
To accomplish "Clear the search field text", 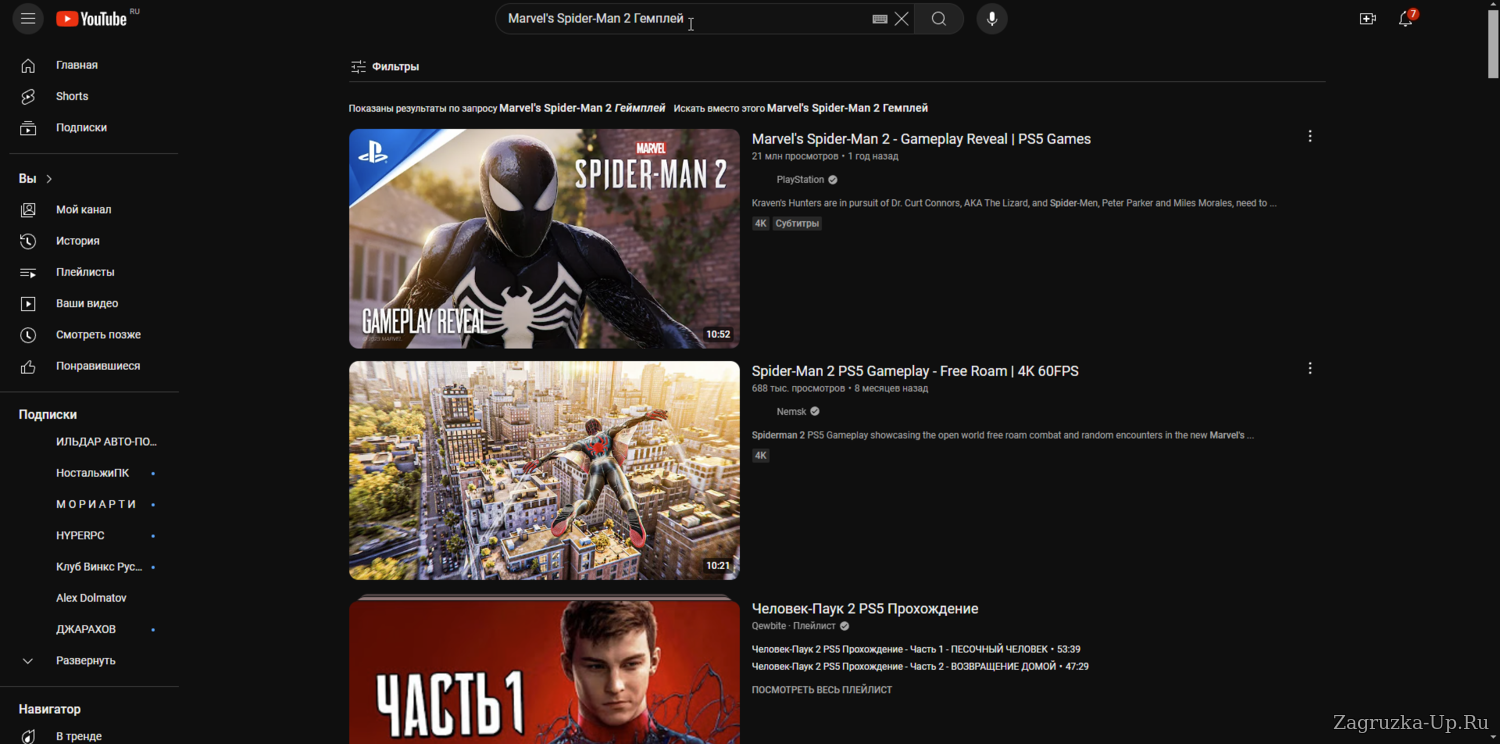I will tap(902, 19).
